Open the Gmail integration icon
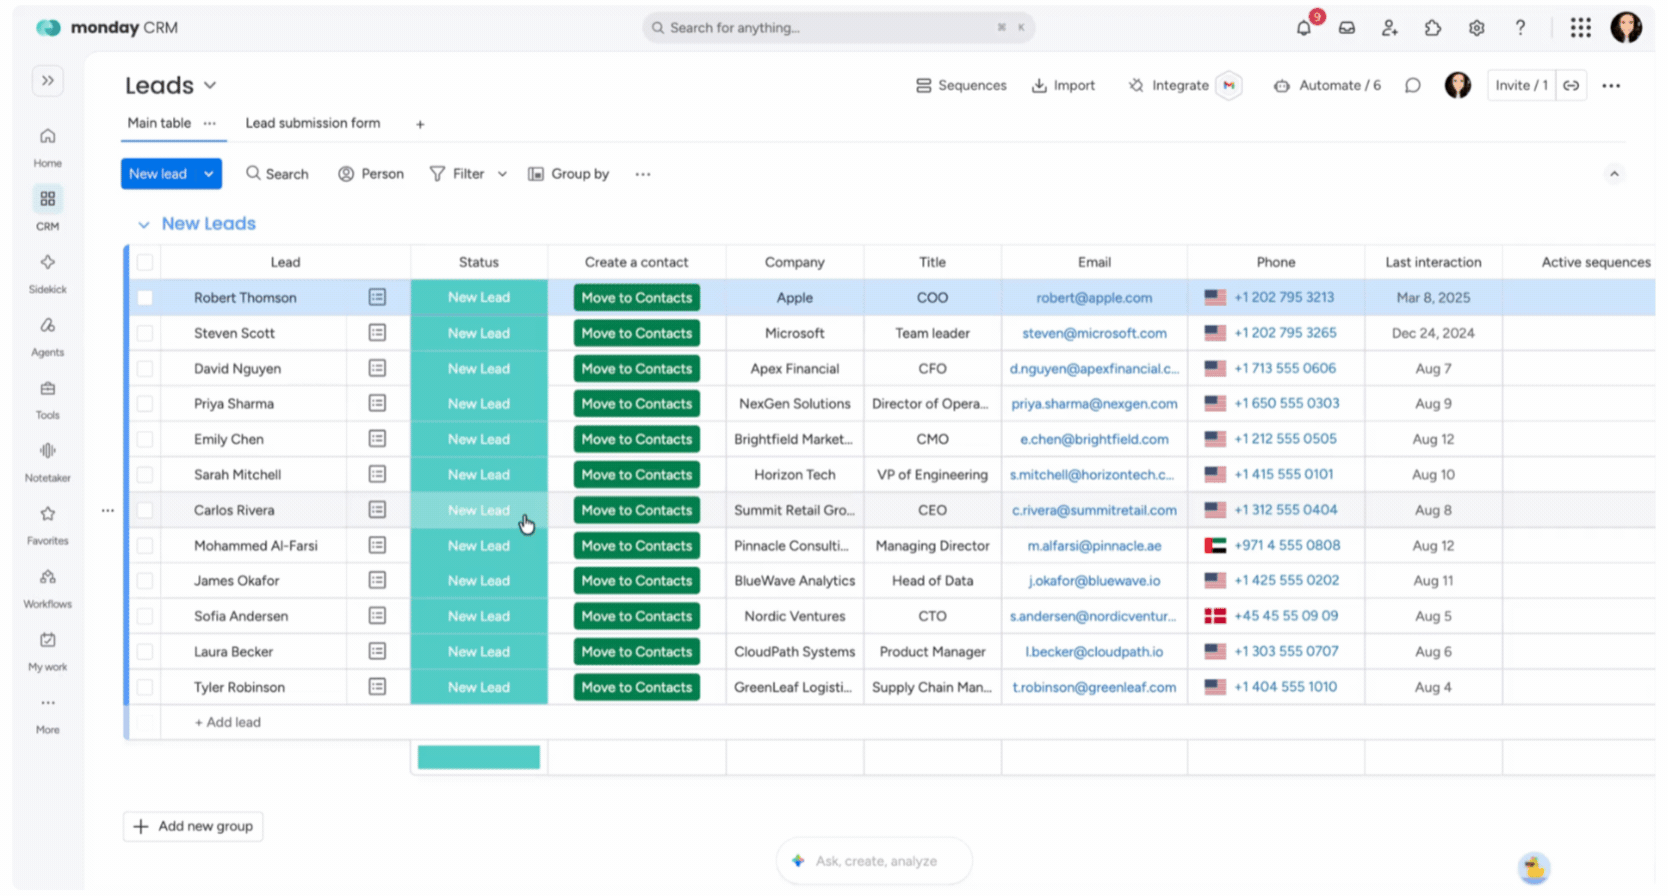 coord(1229,86)
